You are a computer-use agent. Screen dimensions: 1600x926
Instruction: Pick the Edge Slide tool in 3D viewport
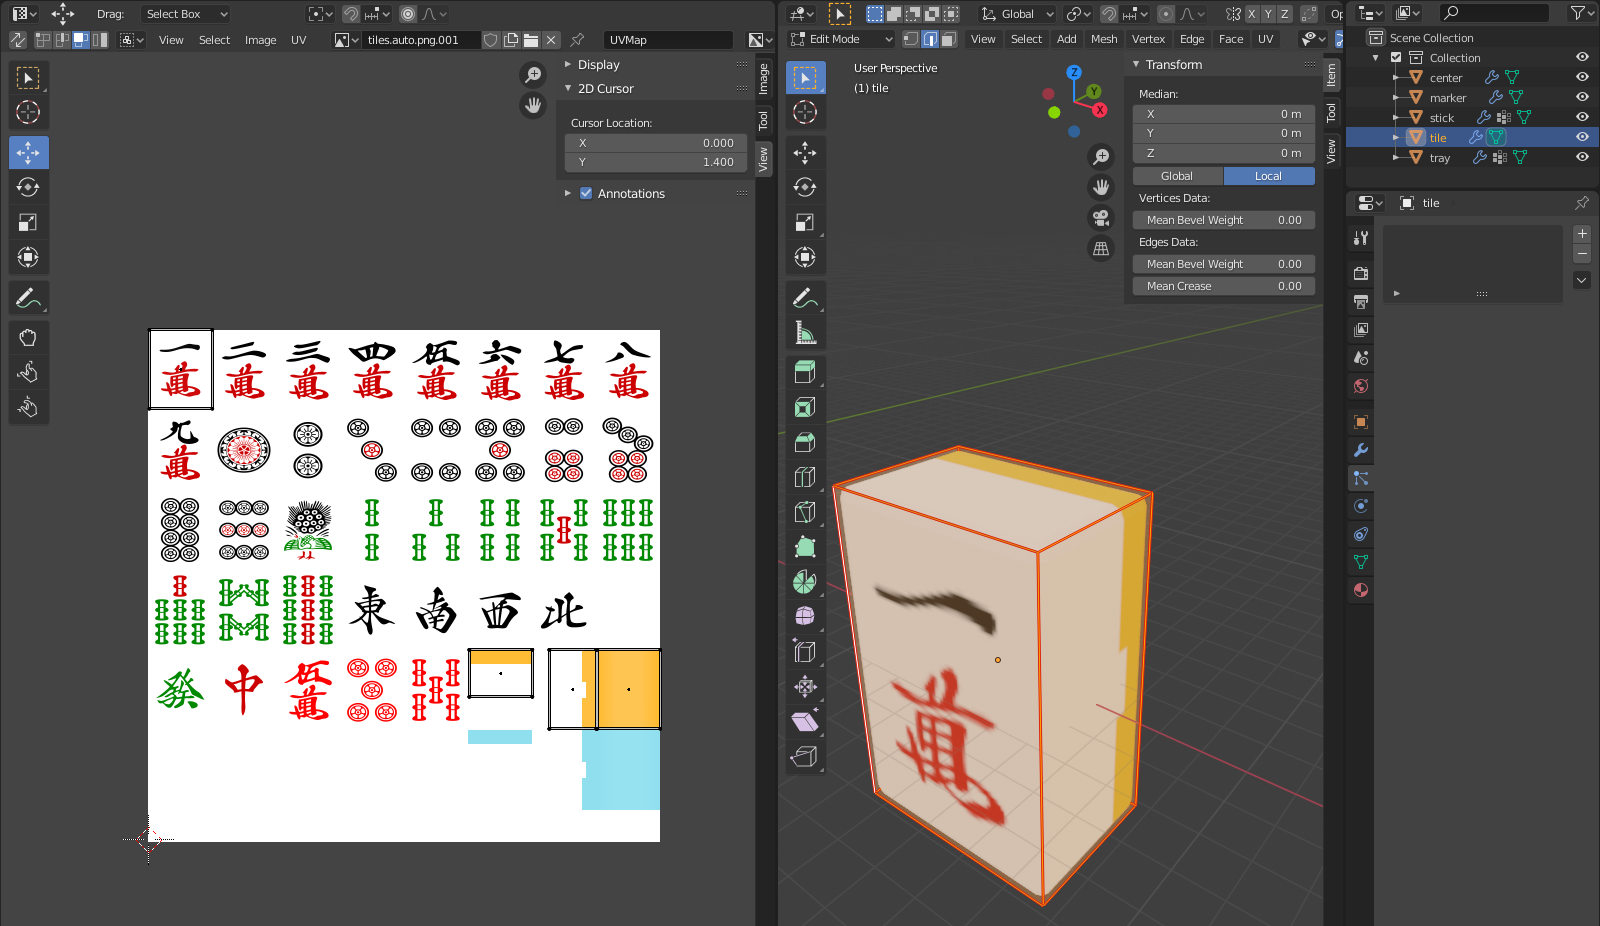pyautogui.click(x=805, y=651)
